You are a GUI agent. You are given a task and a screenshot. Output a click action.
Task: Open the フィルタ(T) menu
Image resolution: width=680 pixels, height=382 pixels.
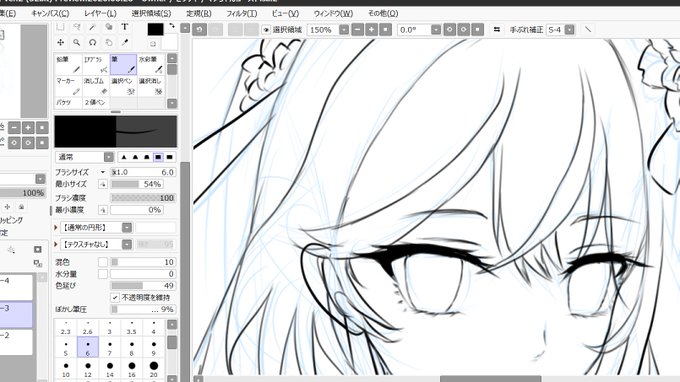(x=242, y=13)
